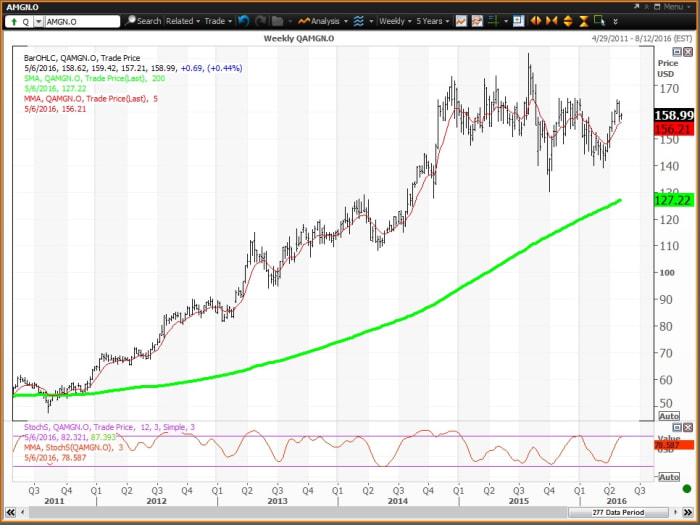Click the horizontal compress arrows icon

[550, 20]
